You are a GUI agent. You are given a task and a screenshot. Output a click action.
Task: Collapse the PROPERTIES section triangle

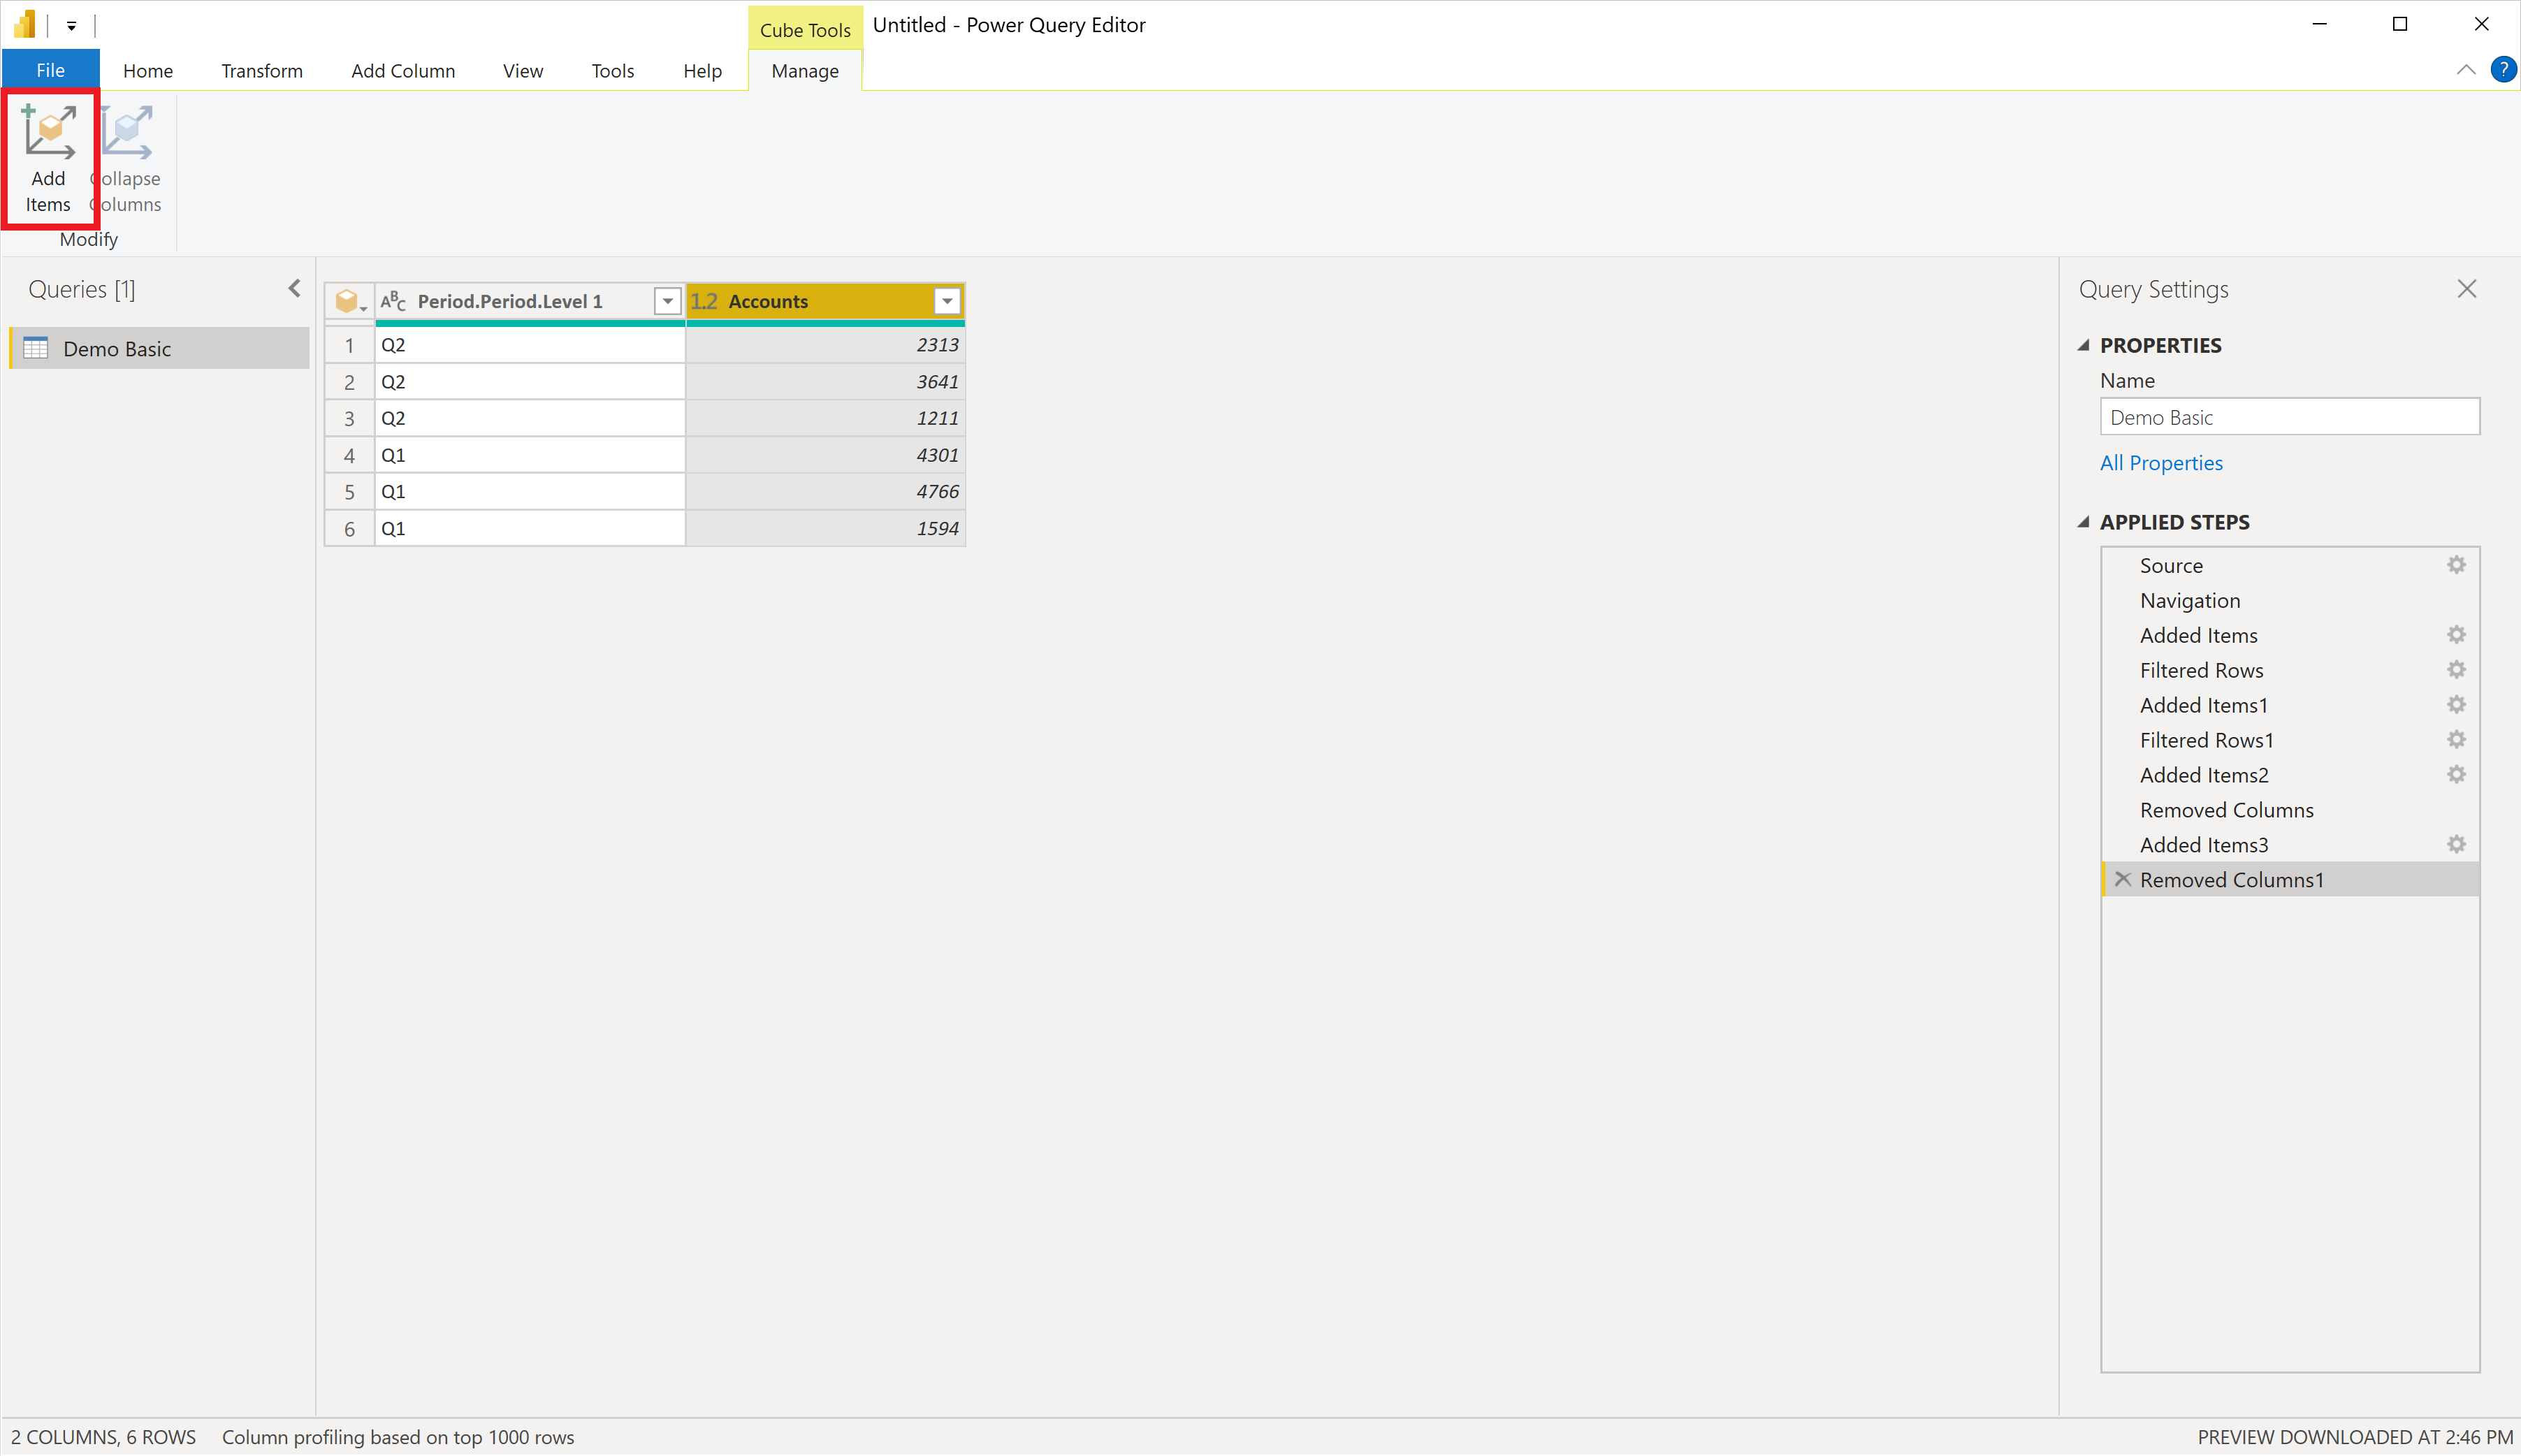point(2084,345)
